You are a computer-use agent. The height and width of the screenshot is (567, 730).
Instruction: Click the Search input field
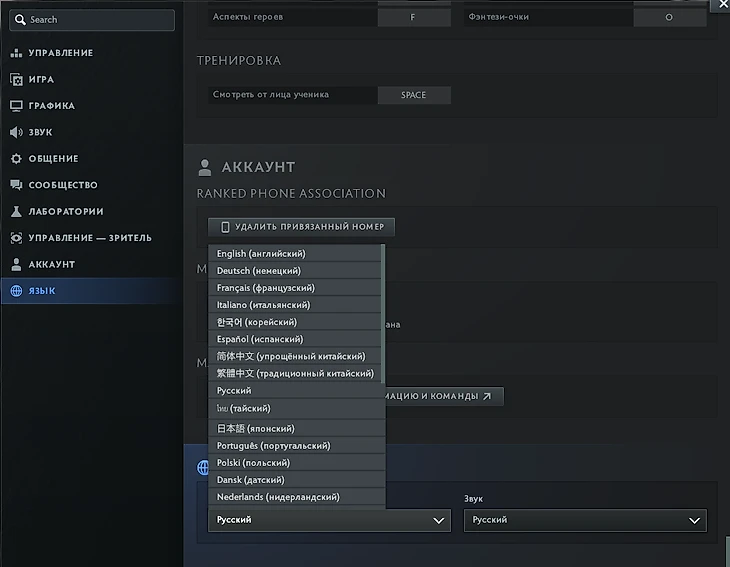(x=92, y=20)
